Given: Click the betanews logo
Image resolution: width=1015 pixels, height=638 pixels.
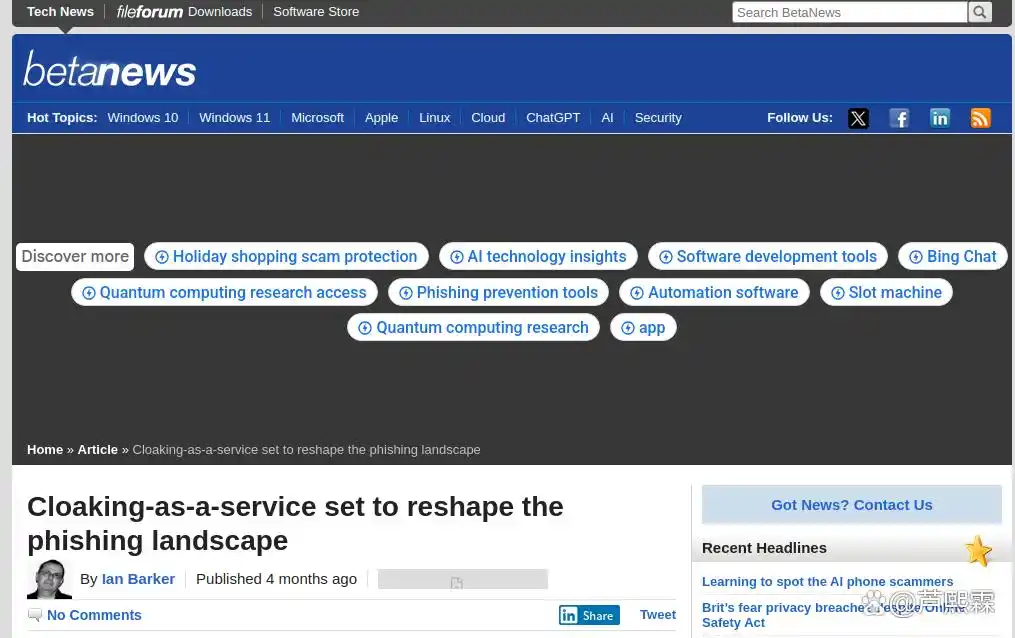Looking at the screenshot, I should click(109, 69).
